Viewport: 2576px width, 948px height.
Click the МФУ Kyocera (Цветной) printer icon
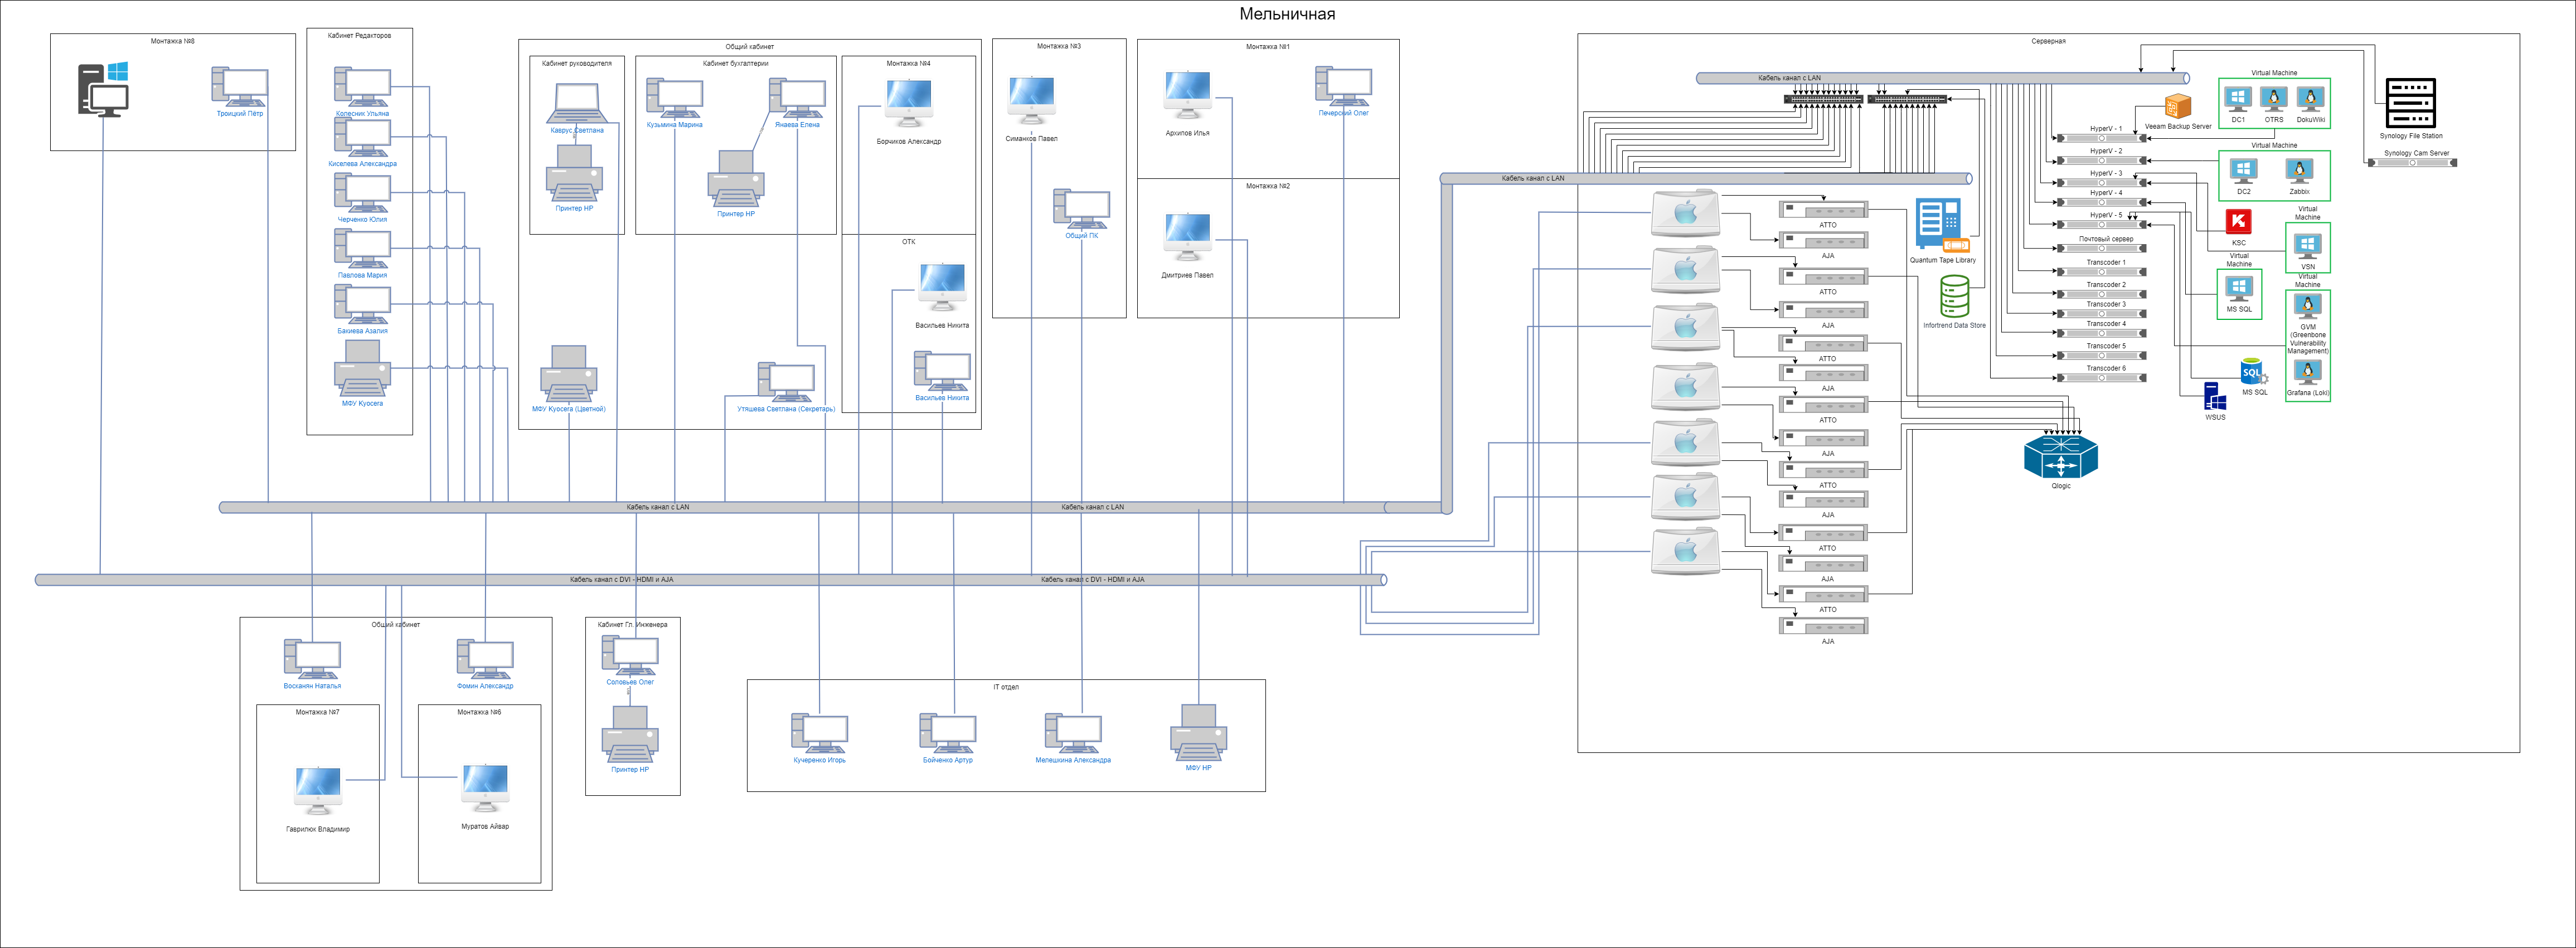tap(569, 373)
